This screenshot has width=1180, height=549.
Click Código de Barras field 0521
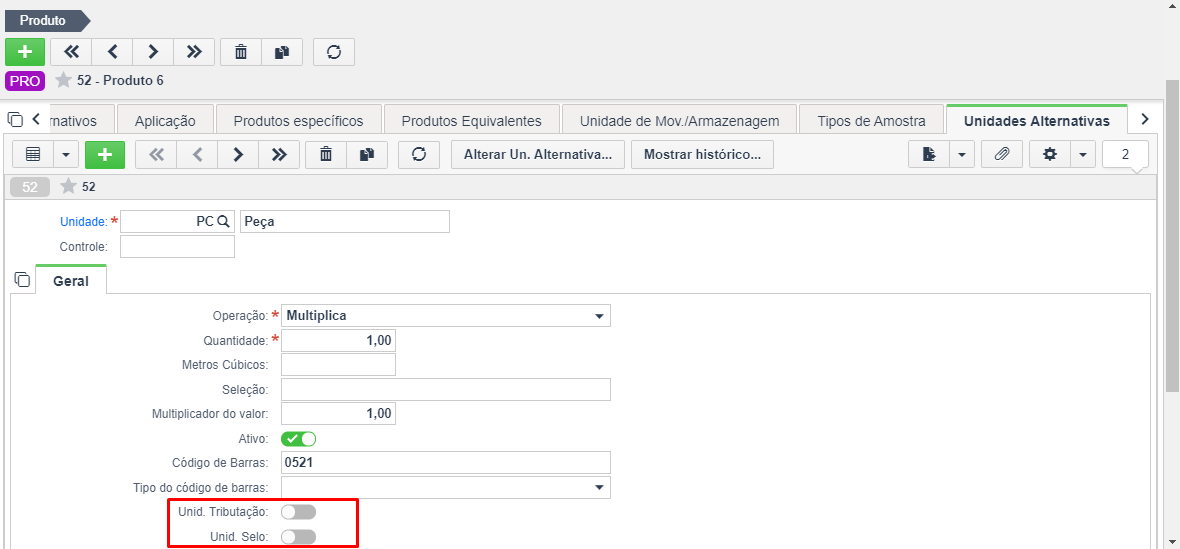tap(446, 463)
